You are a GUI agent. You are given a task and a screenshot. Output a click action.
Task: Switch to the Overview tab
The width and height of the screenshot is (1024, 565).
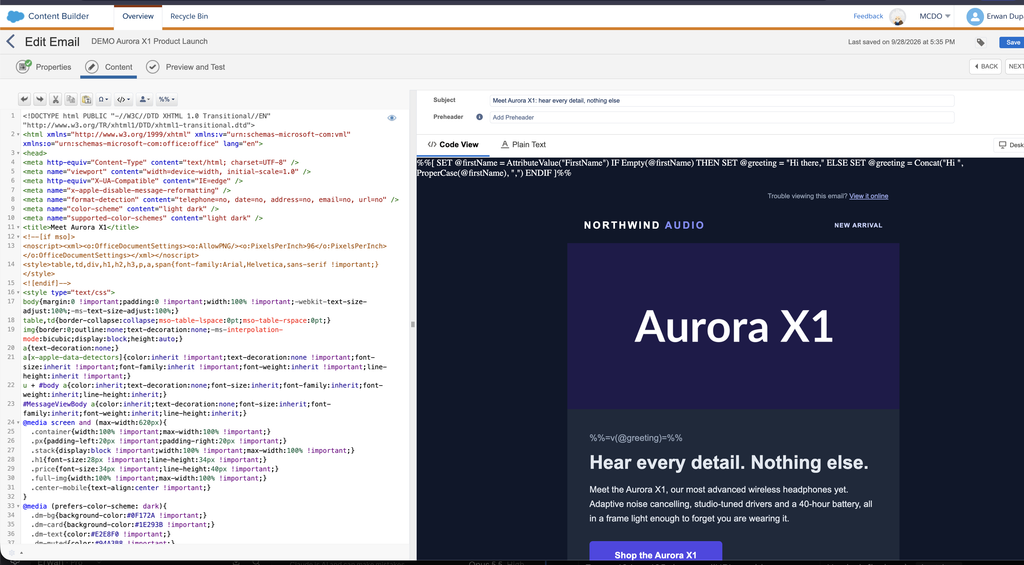point(138,16)
